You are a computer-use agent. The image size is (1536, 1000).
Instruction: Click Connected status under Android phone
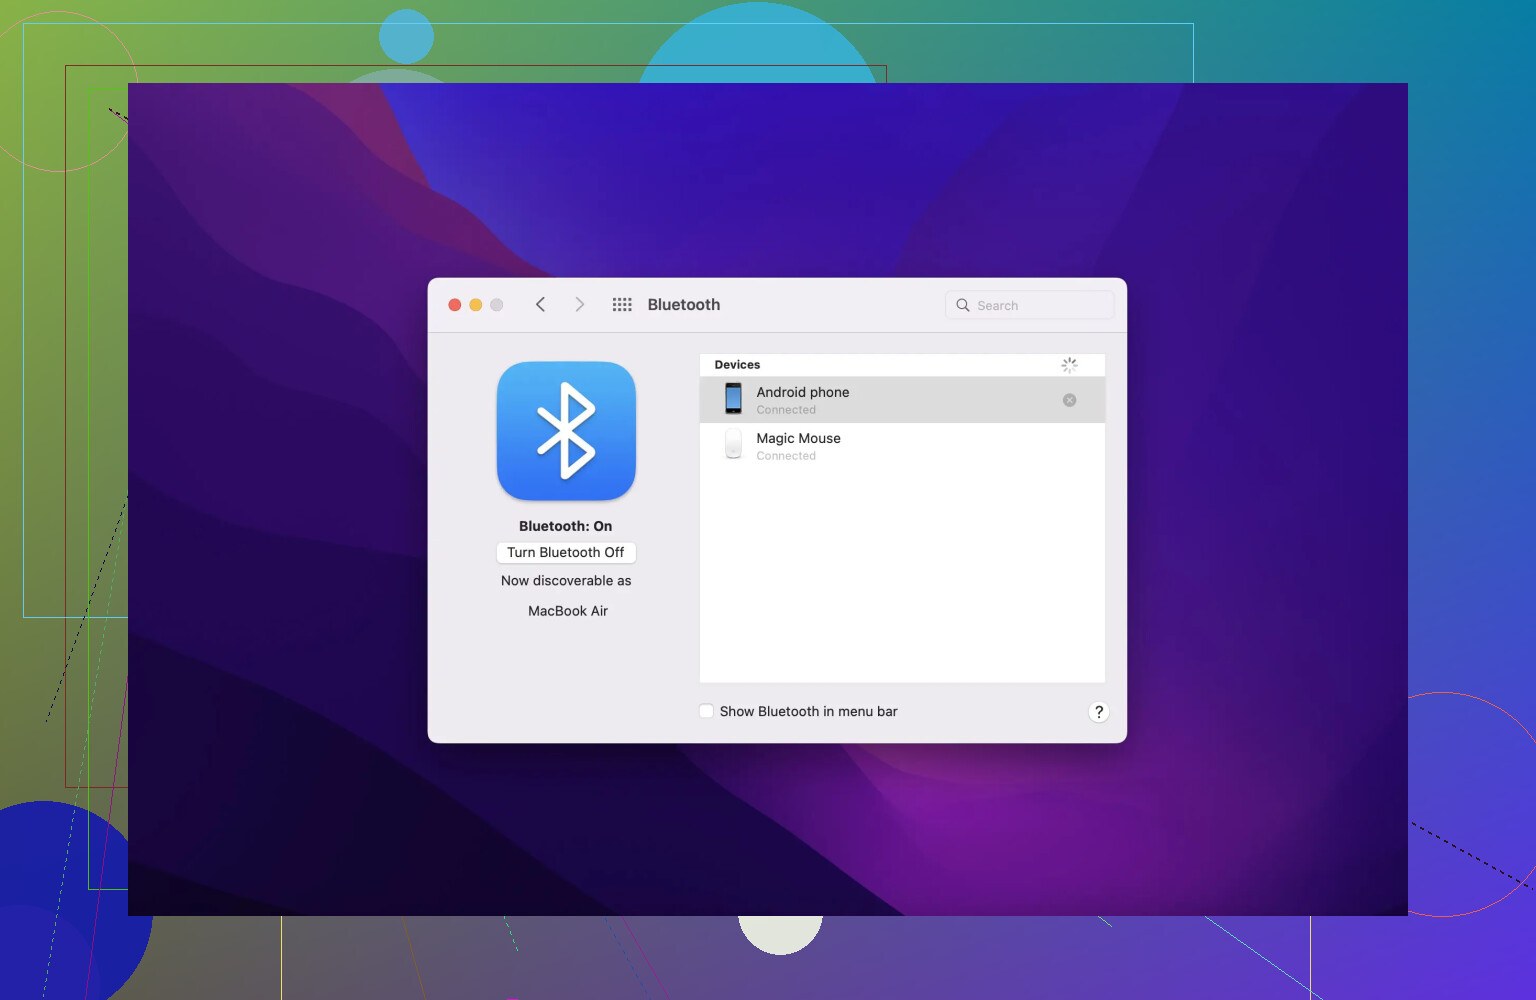click(x=786, y=410)
